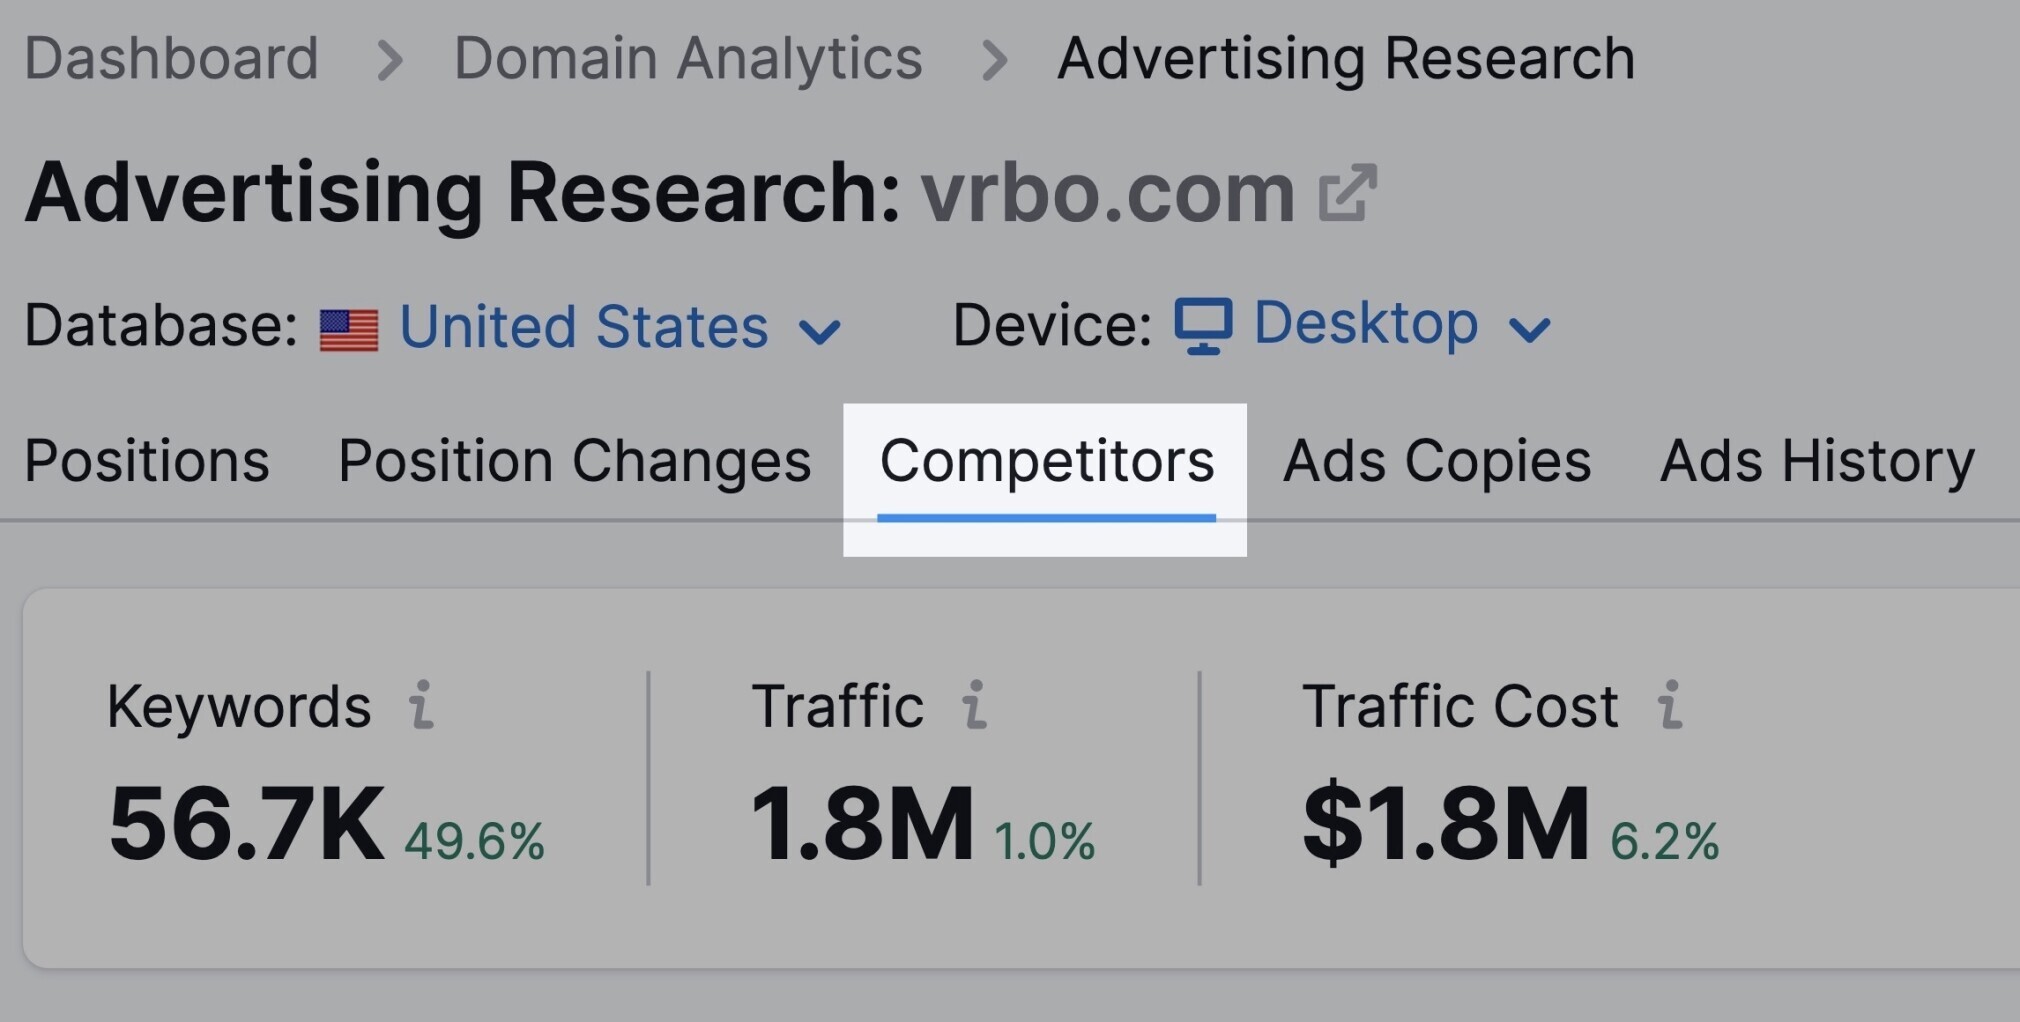Screen dimensions: 2020x1022
Task: Click breadcrumb arrow after Domain Analytics
Action: pyautogui.click(x=993, y=60)
